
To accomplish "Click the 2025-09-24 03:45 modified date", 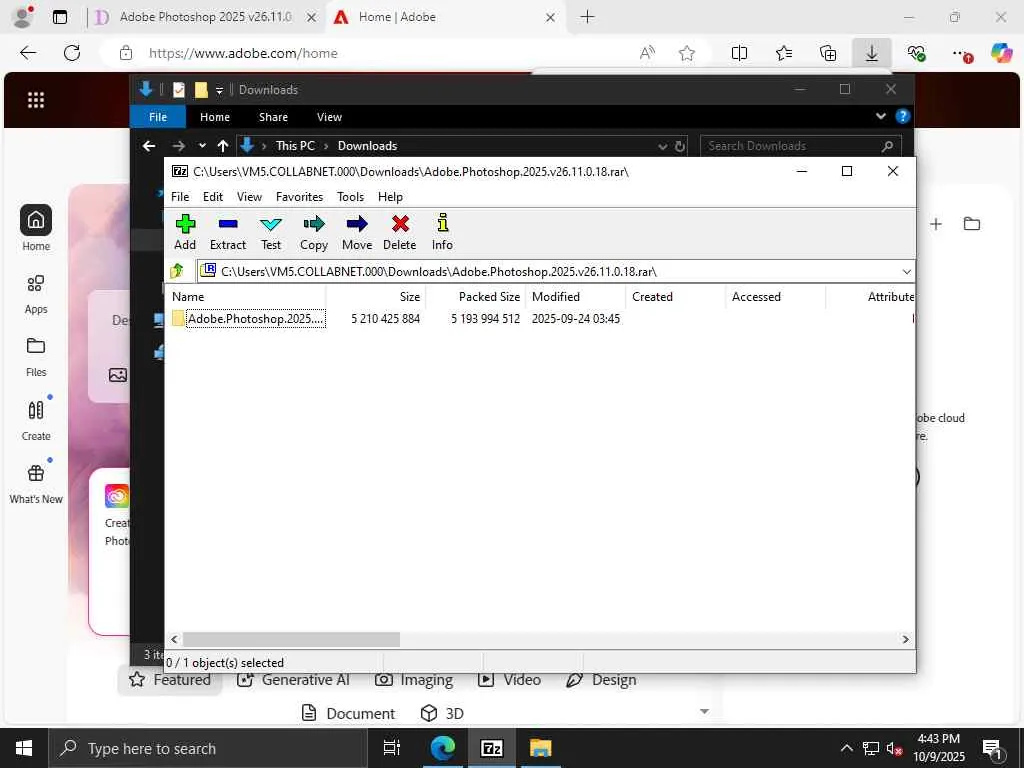I will (x=575, y=319).
